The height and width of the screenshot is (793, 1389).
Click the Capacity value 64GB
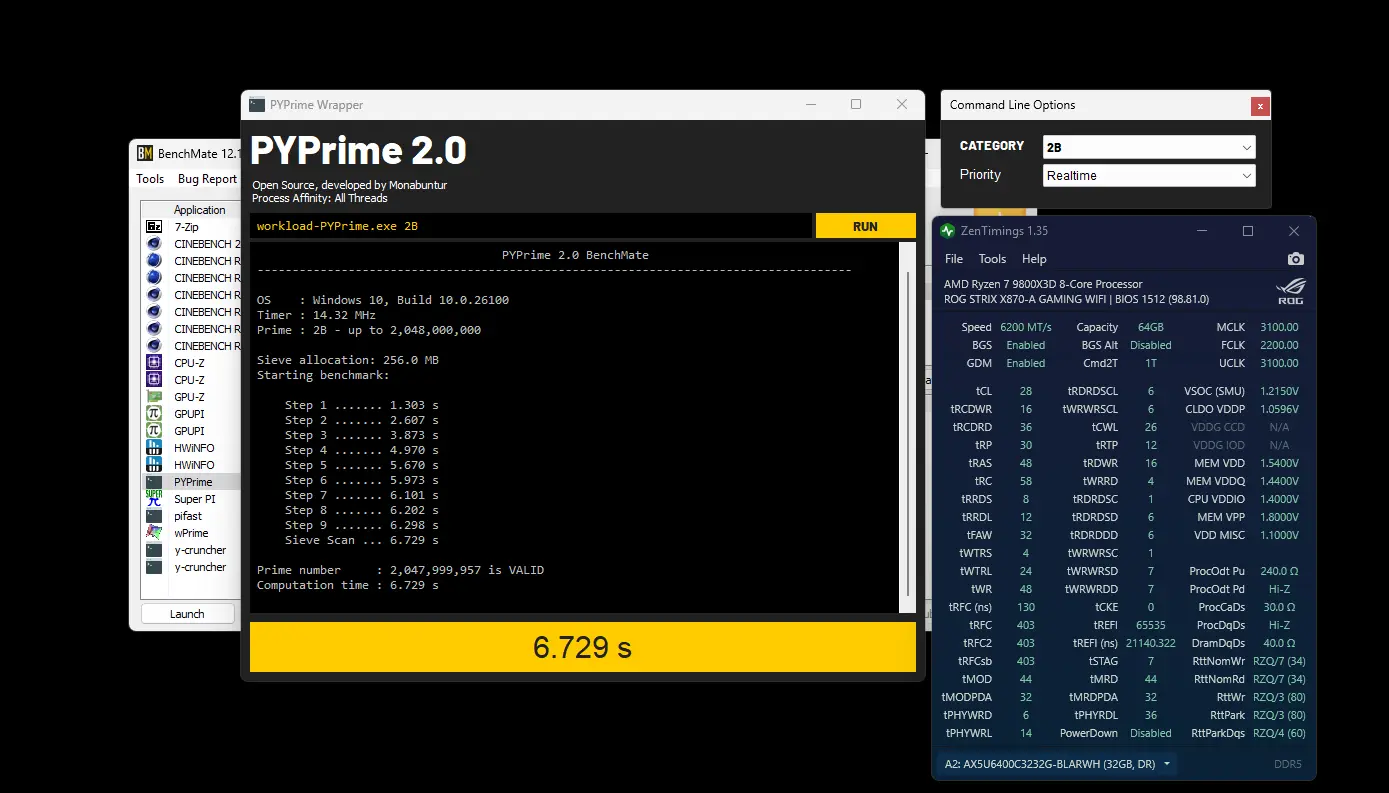click(1150, 327)
